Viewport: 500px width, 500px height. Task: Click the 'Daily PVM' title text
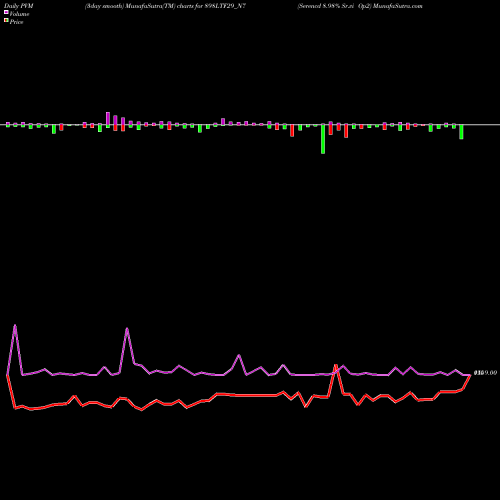click(x=19, y=6)
